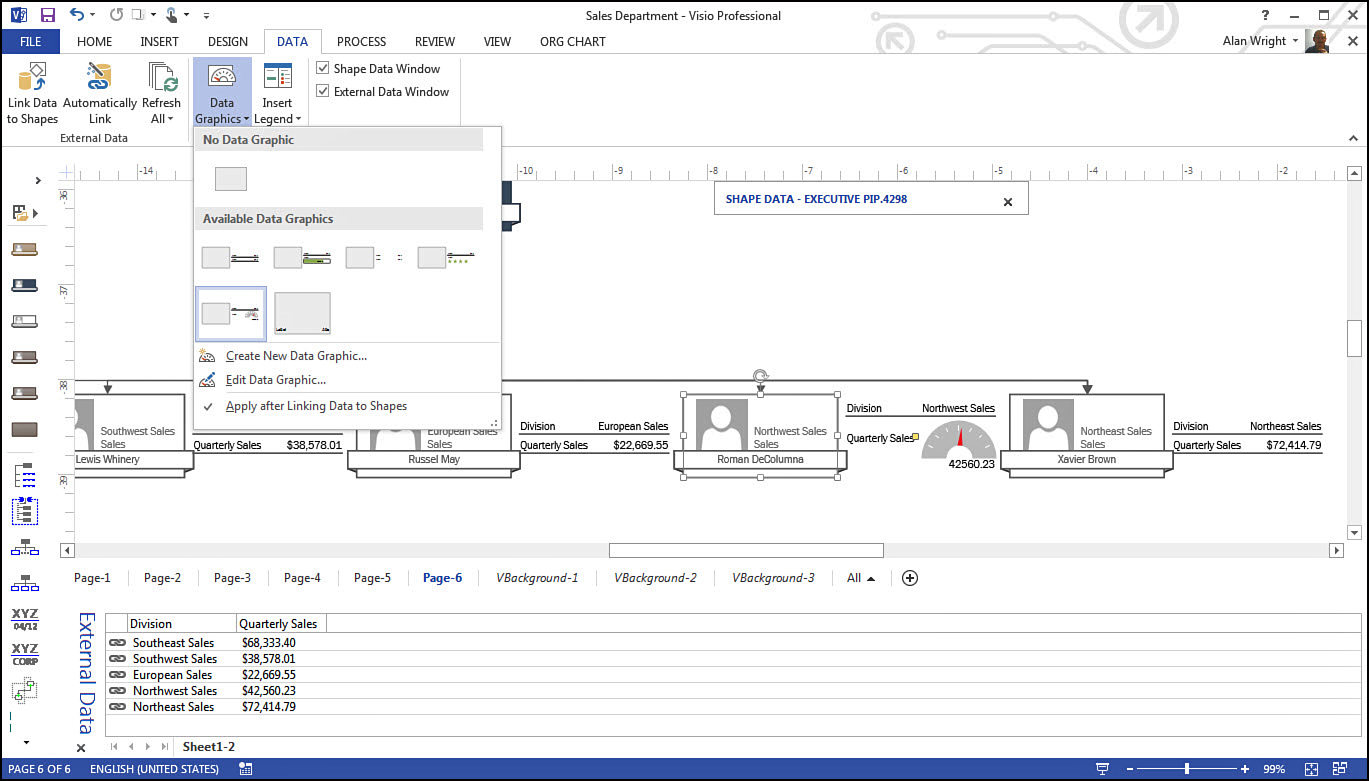Close the External Data window

82,747
